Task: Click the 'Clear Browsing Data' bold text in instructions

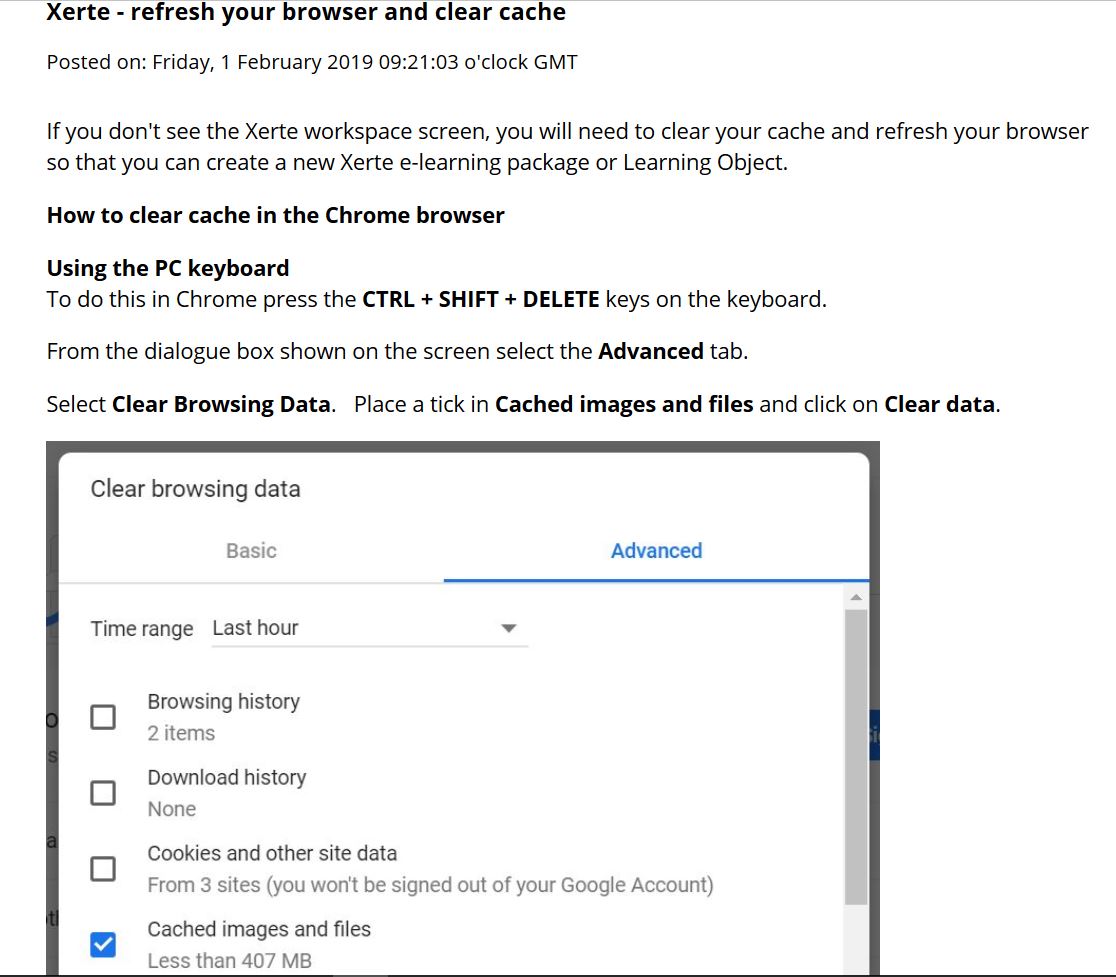Action: [x=221, y=404]
